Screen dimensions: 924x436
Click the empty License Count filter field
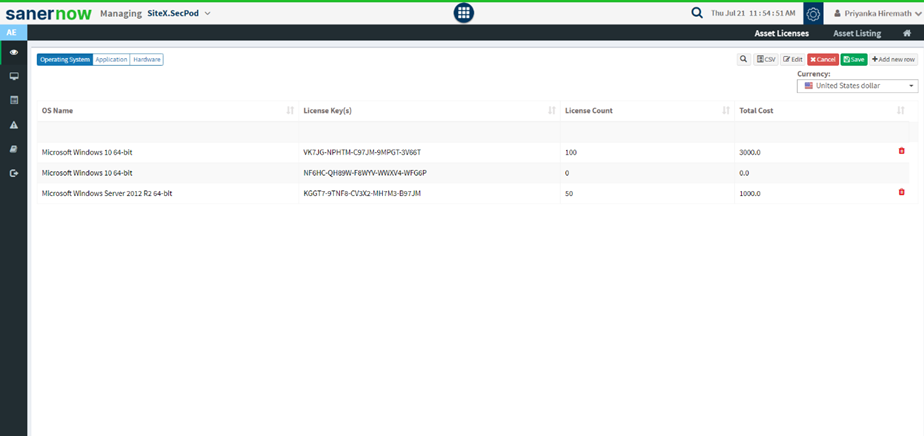point(647,131)
